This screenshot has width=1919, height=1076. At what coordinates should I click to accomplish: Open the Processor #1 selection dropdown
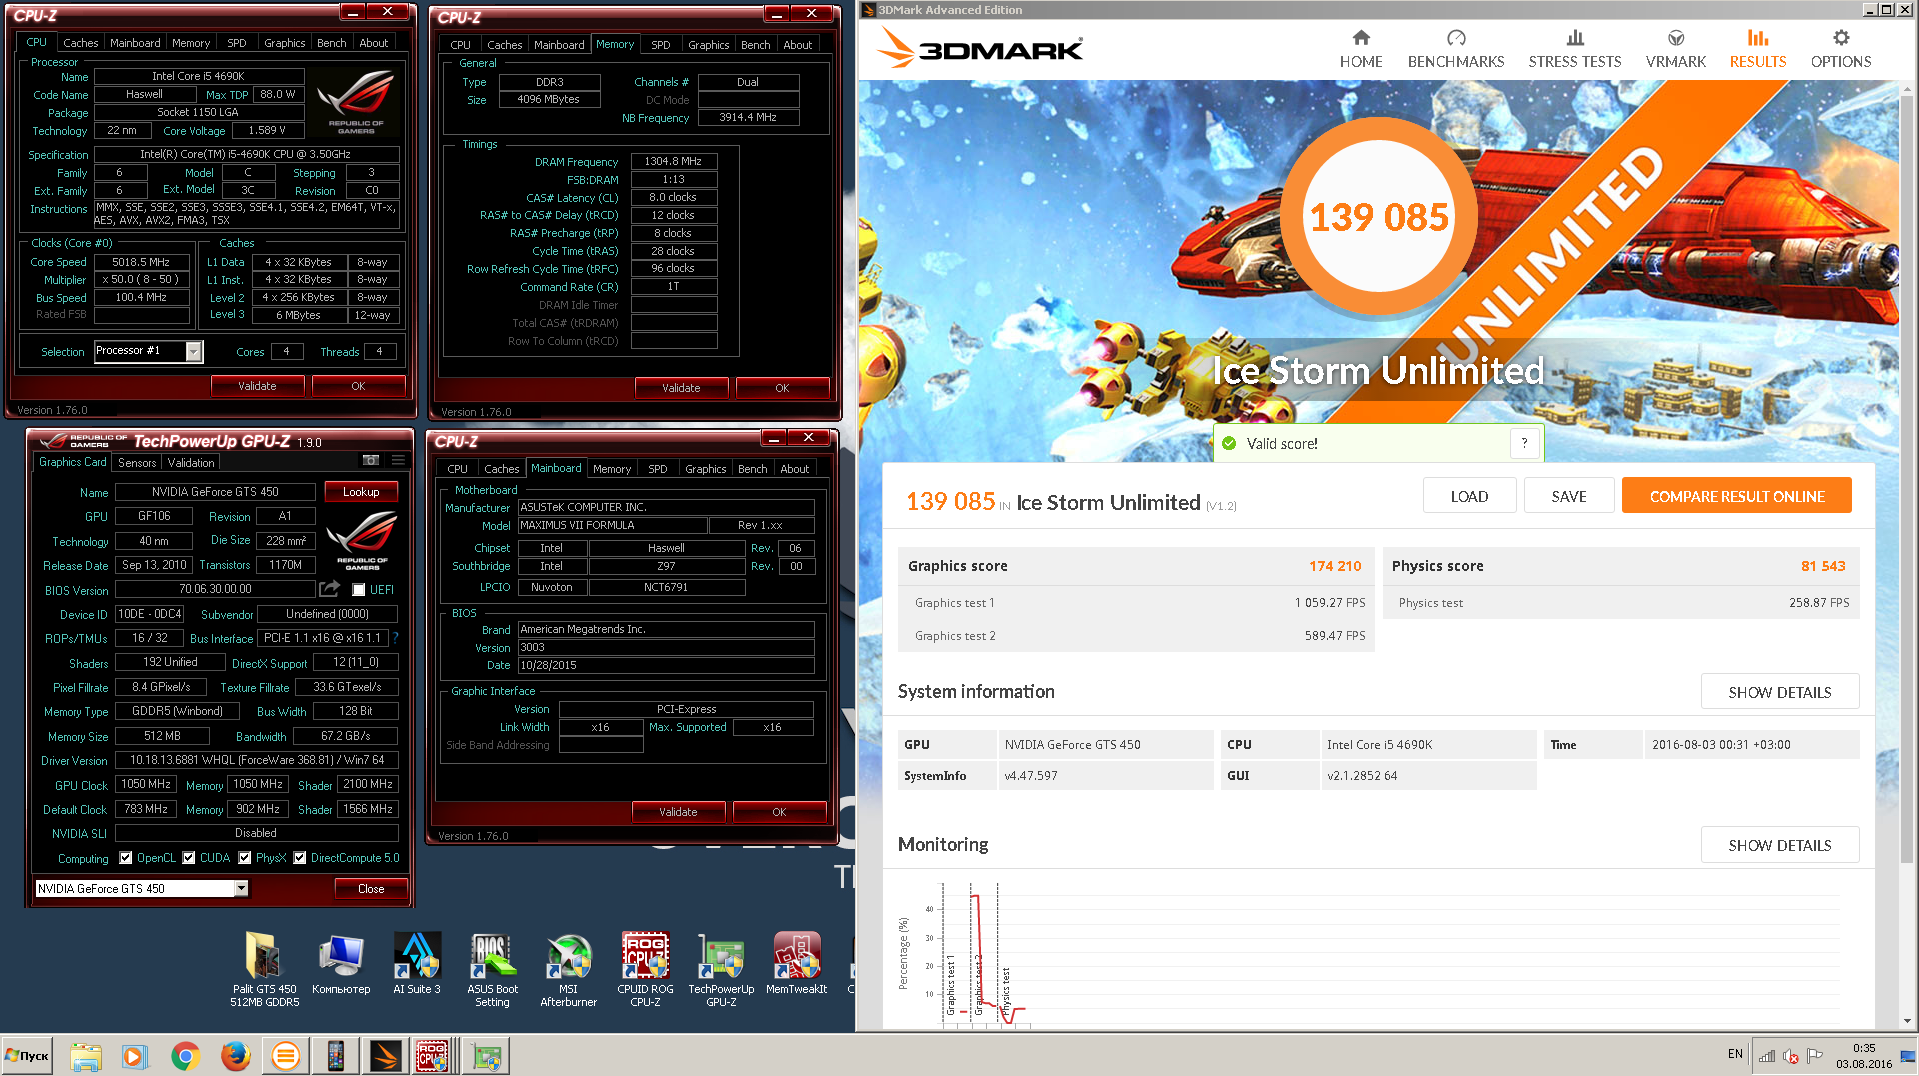coord(194,351)
